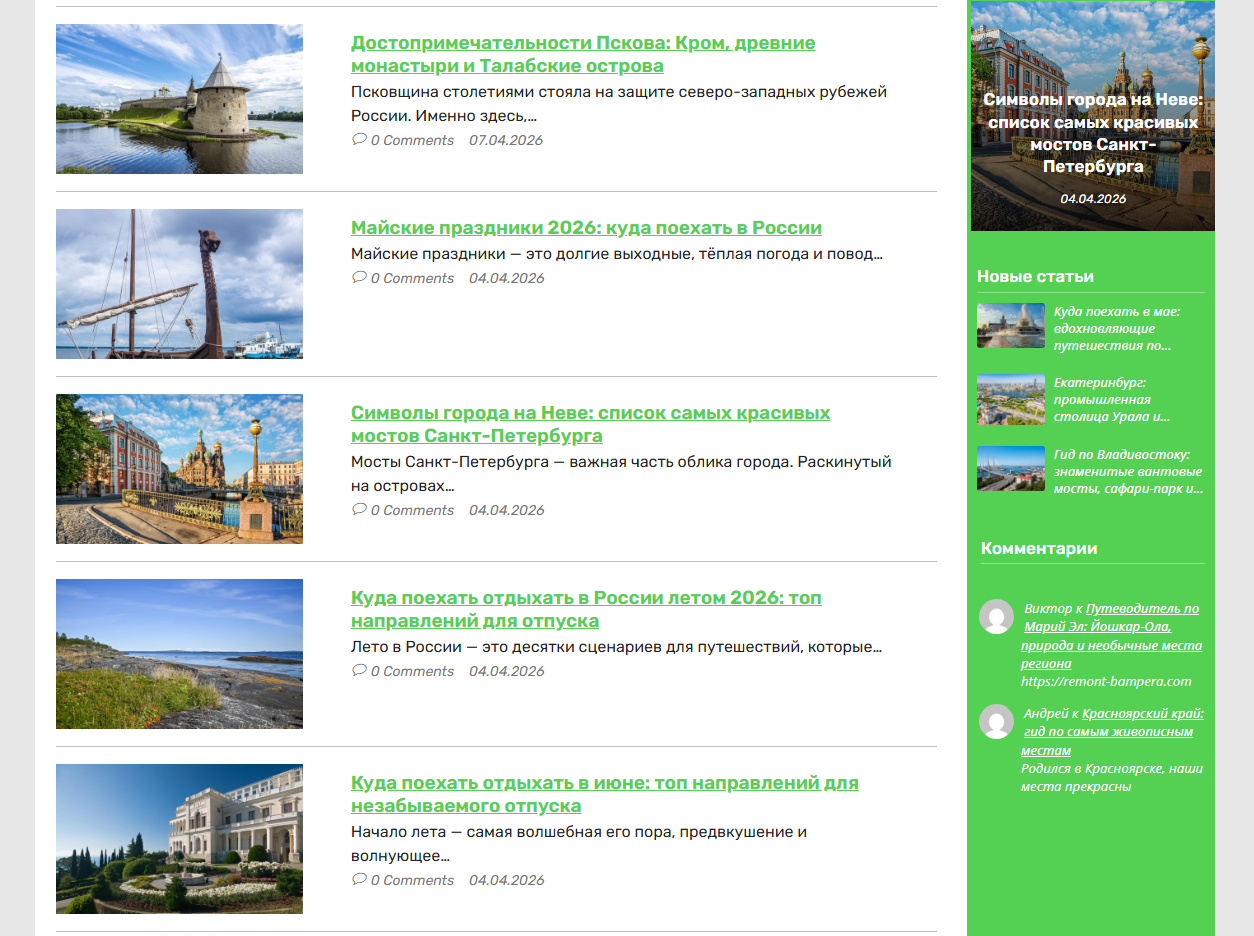Open sidebar article 'Гид по Владивостоку'
This screenshot has height=936, width=1254.
(x=1128, y=471)
